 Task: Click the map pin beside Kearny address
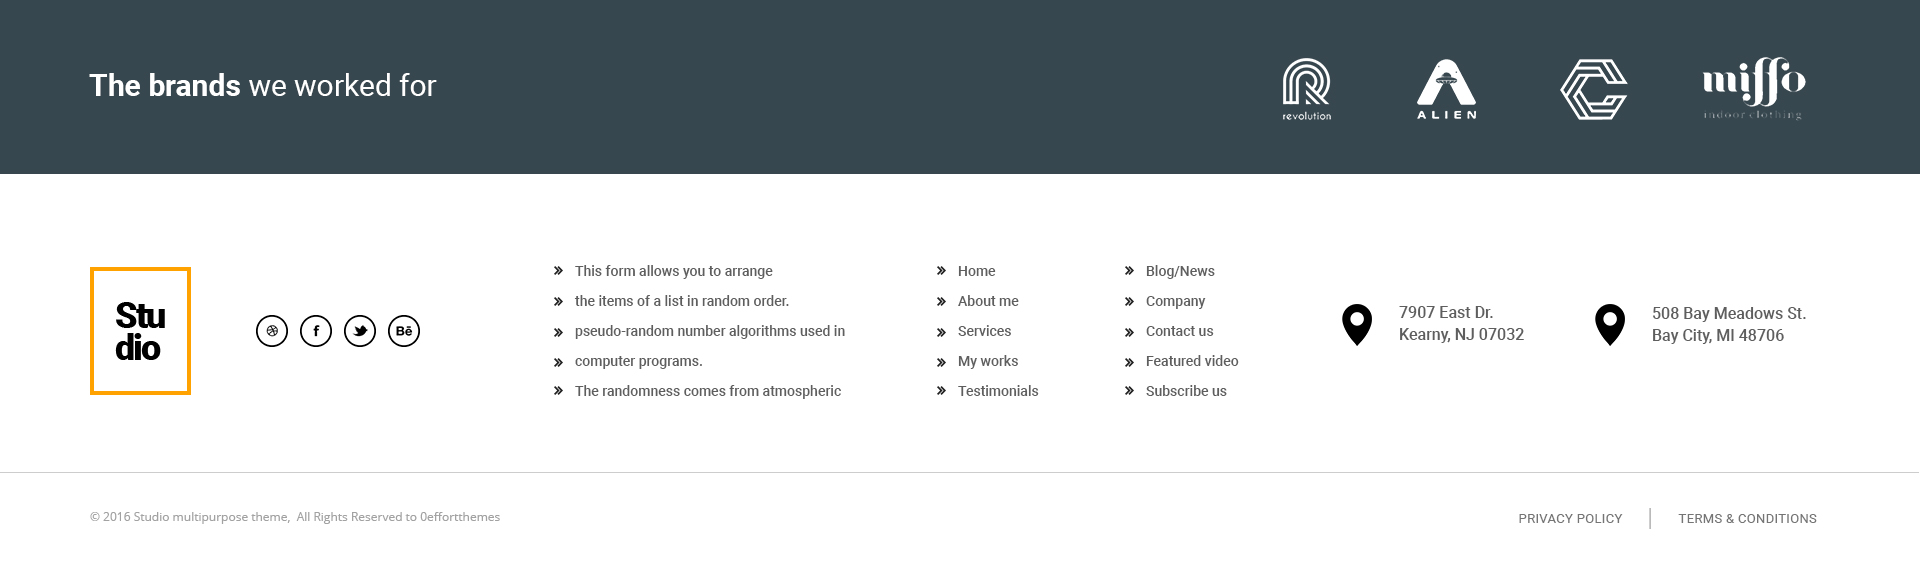[x=1357, y=325]
